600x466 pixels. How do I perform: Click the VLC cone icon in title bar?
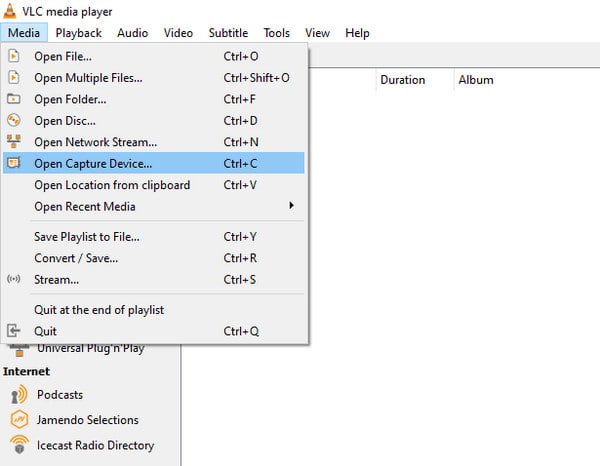click(10, 11)
